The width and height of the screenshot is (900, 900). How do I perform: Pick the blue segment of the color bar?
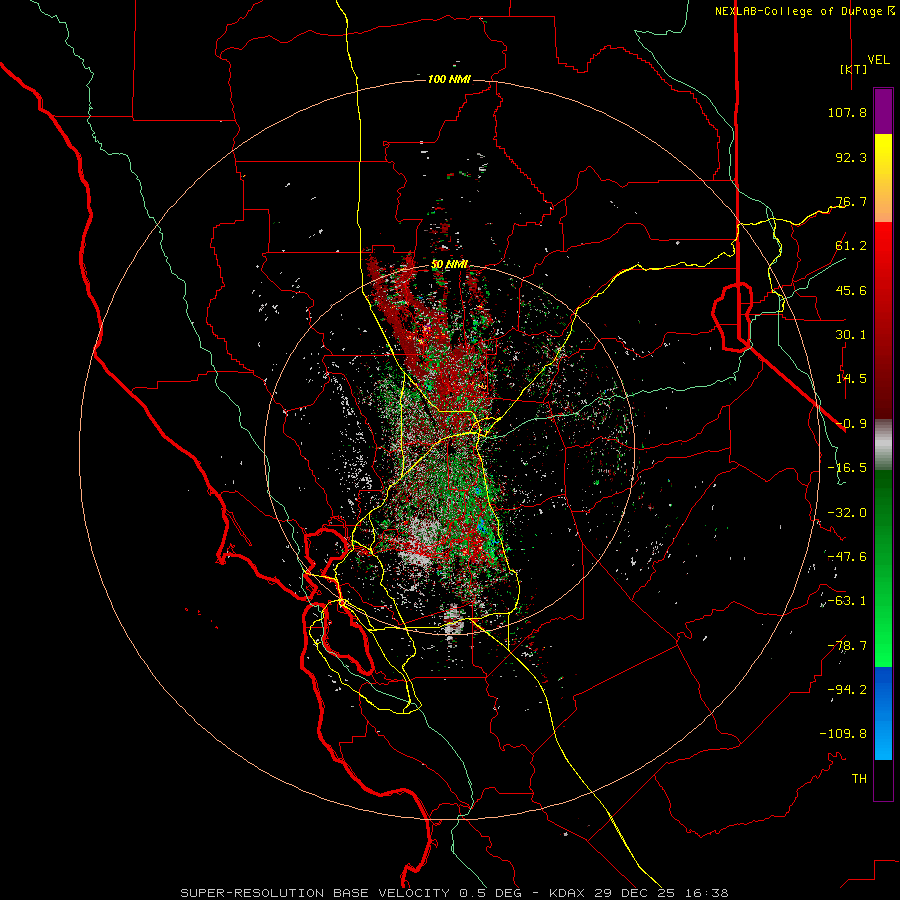coord(883,713)
